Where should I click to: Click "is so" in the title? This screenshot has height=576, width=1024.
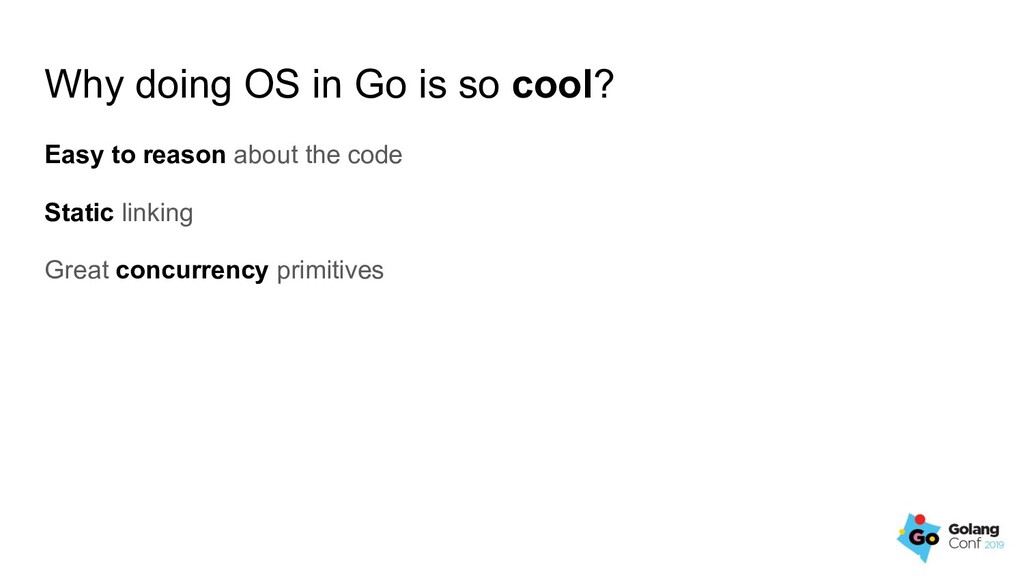[x=459, y=84]
